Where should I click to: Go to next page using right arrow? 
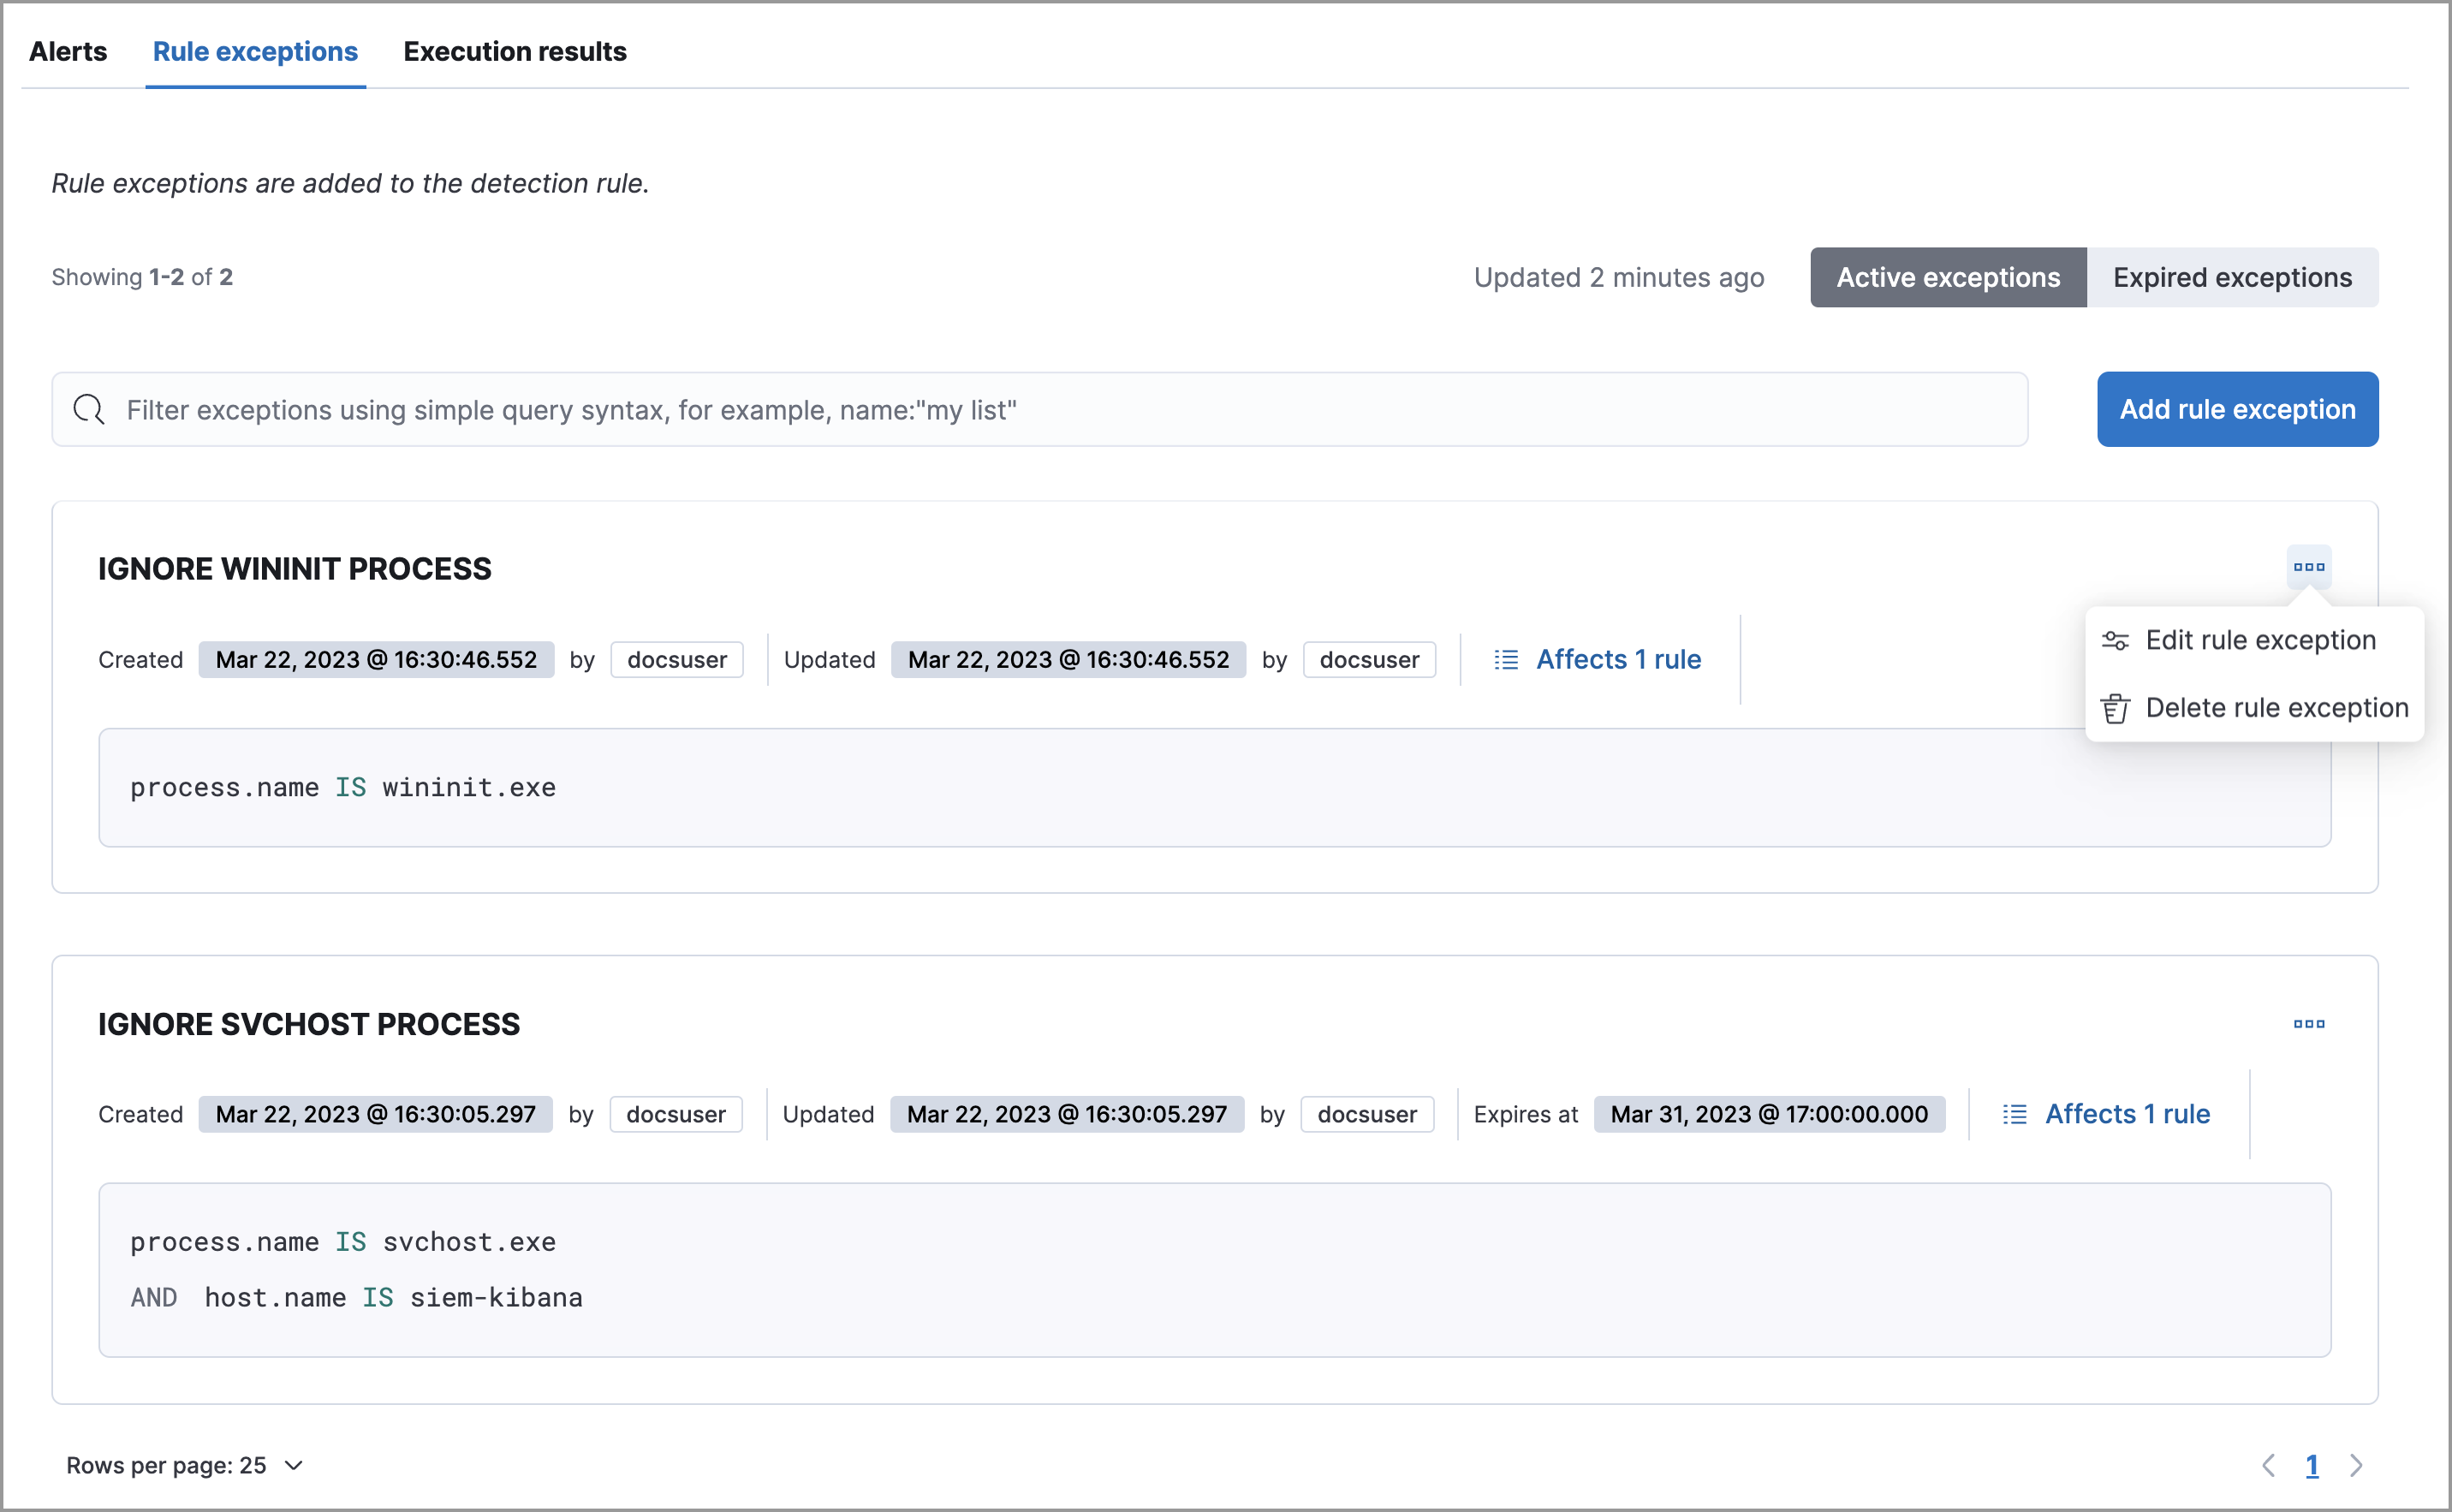point(2355,1465)
